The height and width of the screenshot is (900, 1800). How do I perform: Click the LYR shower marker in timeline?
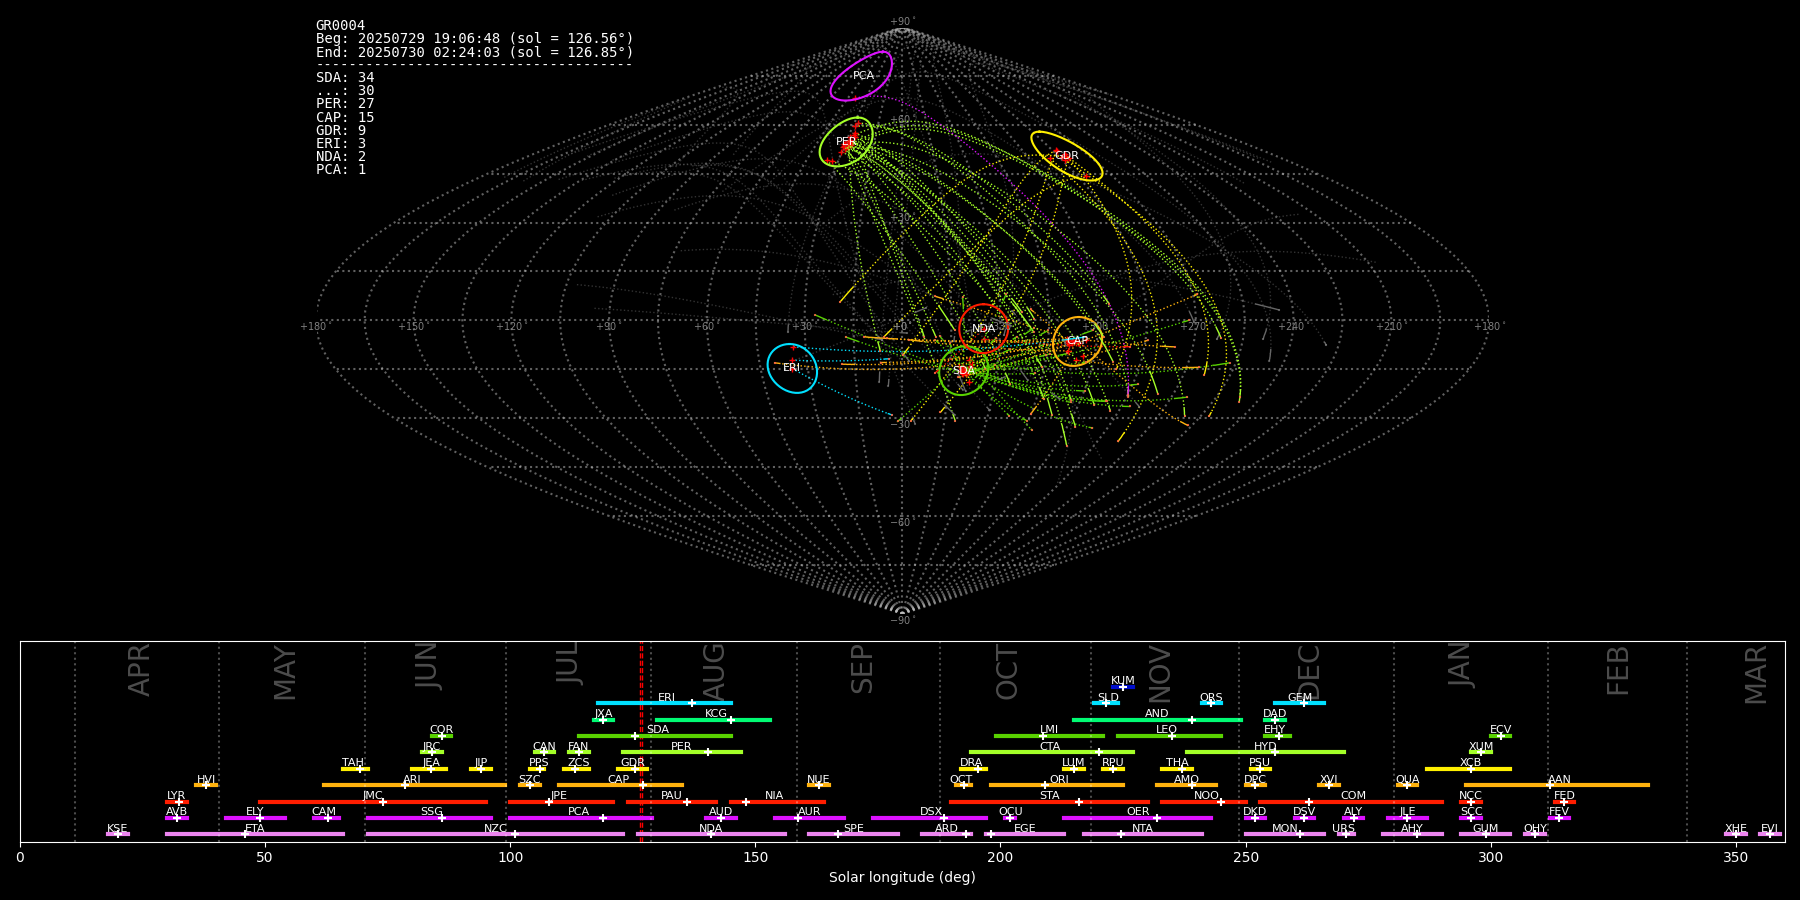(179, 802)
